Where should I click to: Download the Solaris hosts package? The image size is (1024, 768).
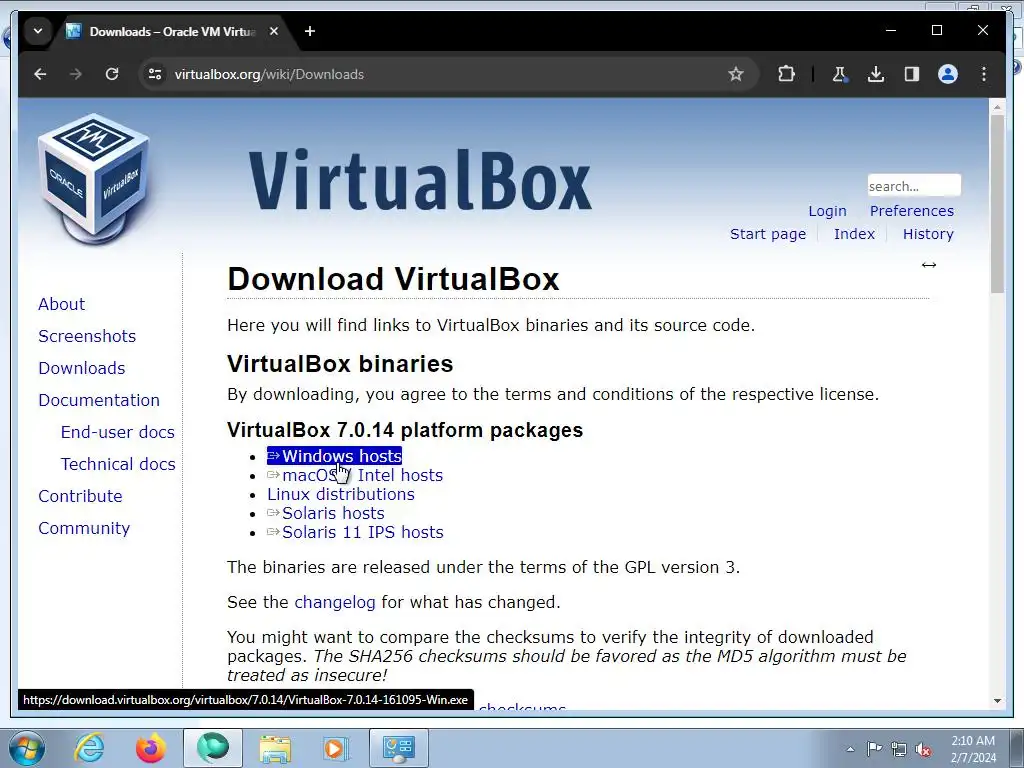point(326,513)
